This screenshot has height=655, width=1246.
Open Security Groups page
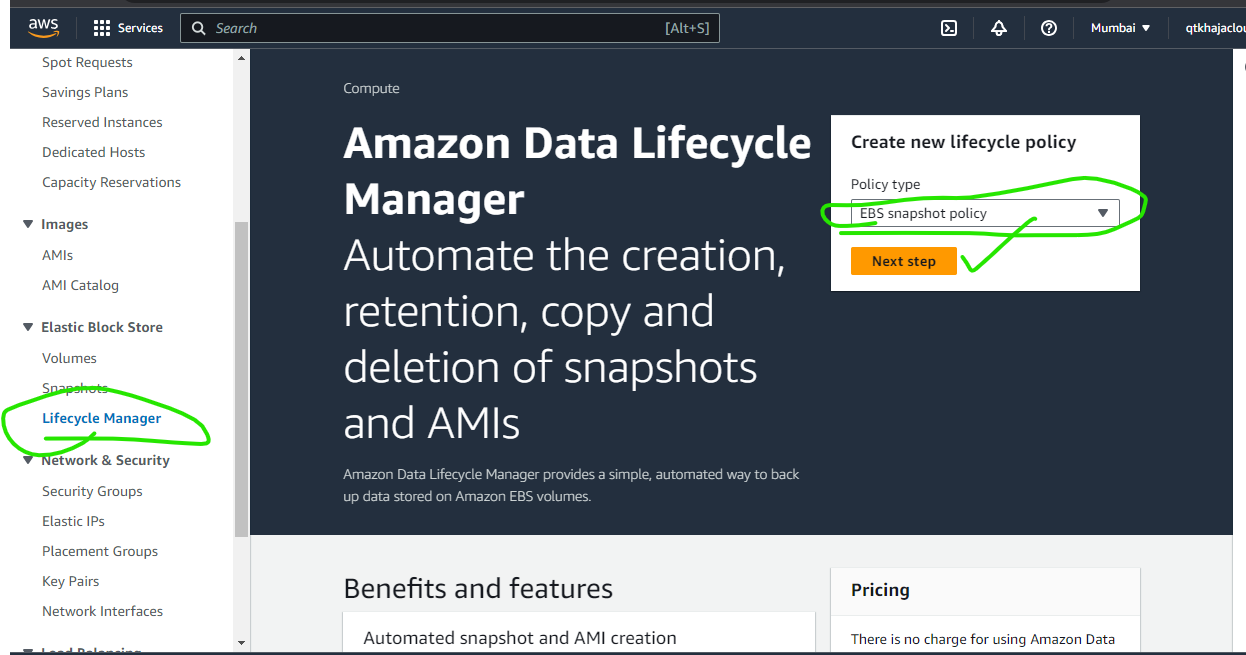92,491
